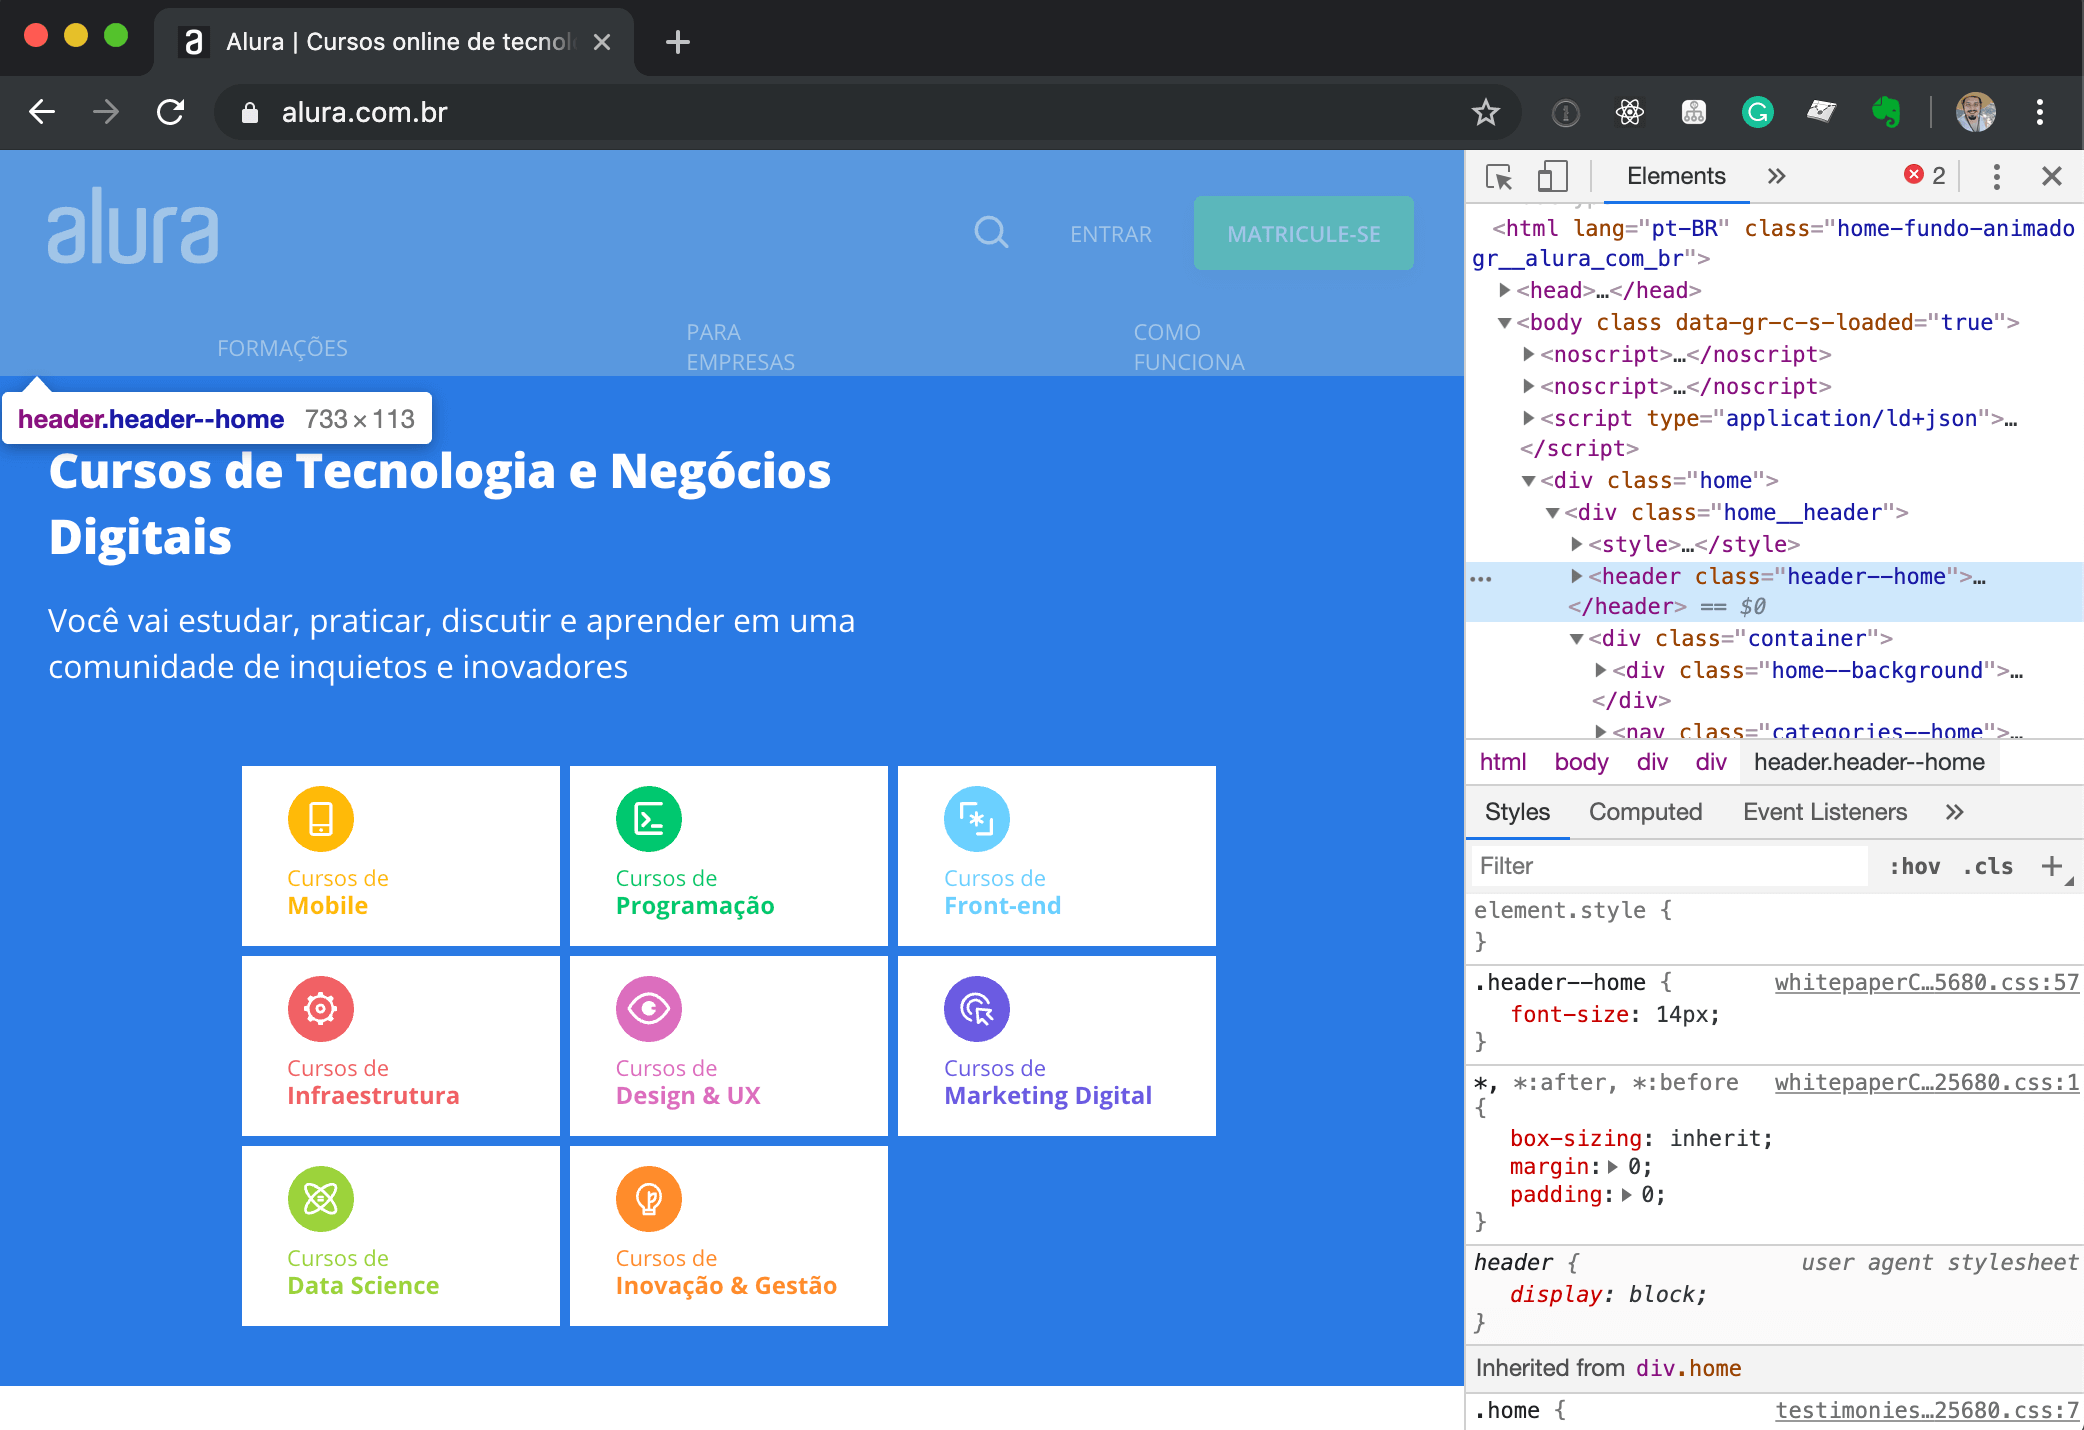Bookmark this page with the star icon

pyautogui.click(x=1486, y=112)
